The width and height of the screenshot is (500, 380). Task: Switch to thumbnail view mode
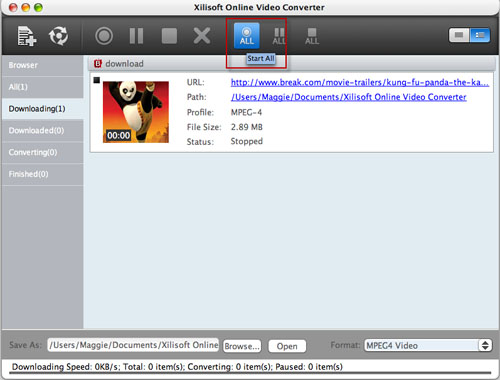459,35
